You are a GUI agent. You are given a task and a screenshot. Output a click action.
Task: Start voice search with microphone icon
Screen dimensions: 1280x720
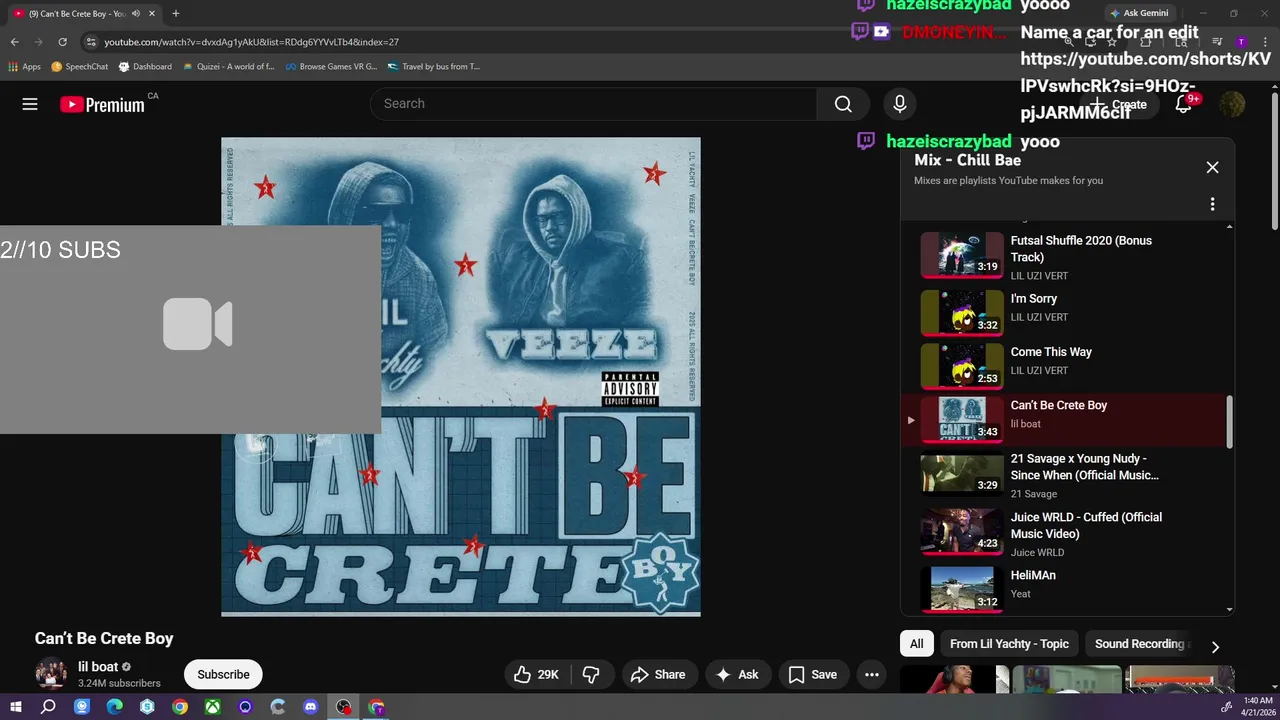click(899, 104)
